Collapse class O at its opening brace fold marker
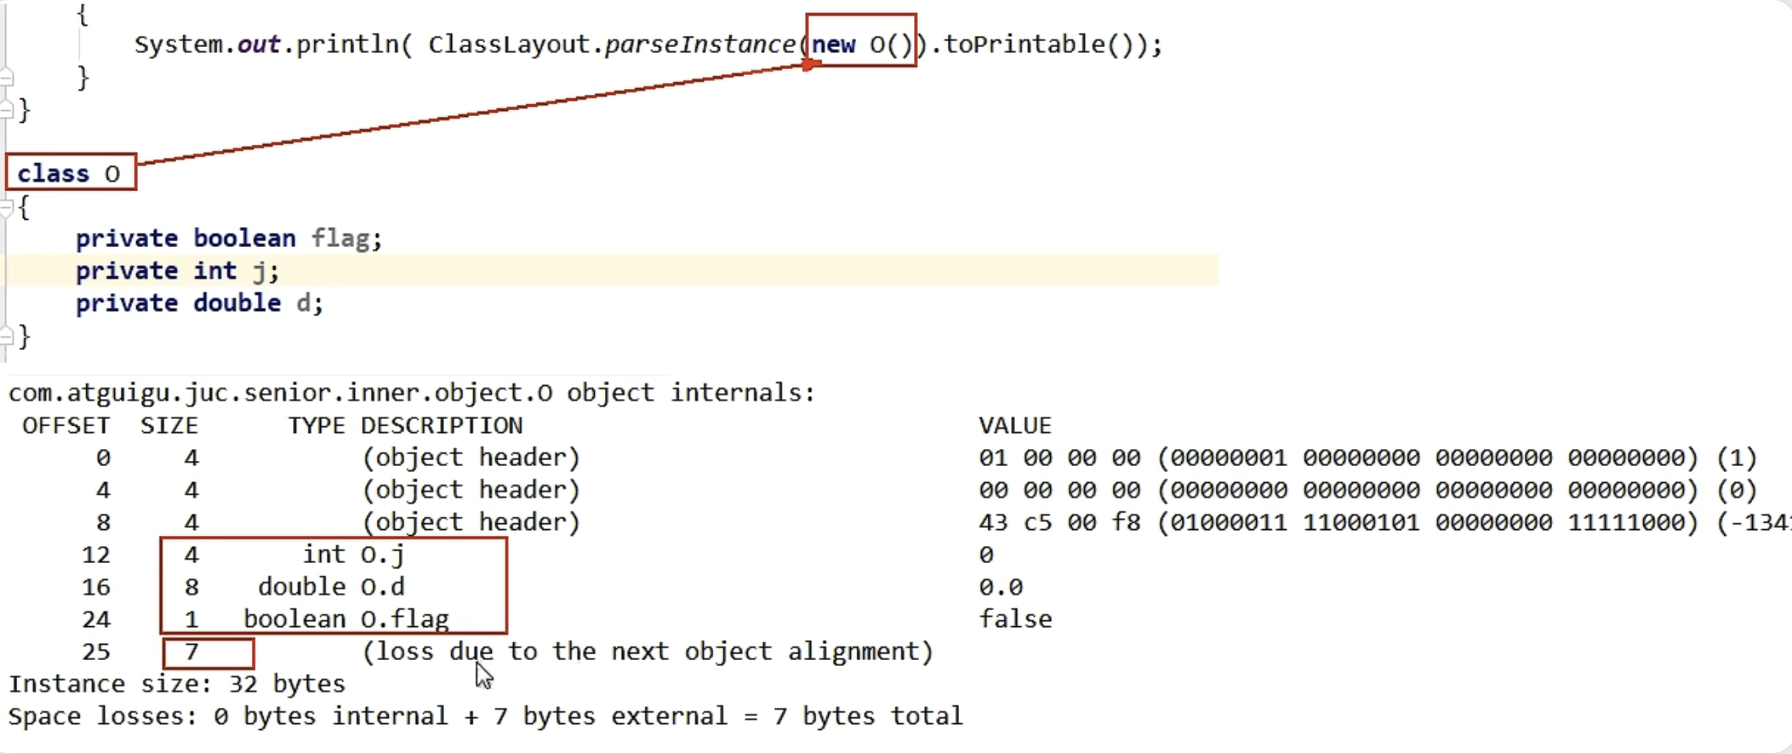 coord(7,207)
